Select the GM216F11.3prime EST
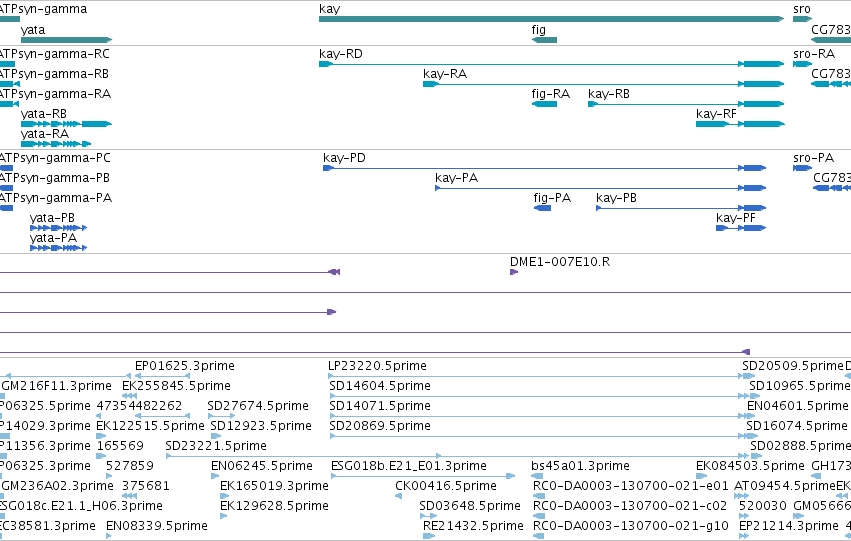 [x=2, y=396]
